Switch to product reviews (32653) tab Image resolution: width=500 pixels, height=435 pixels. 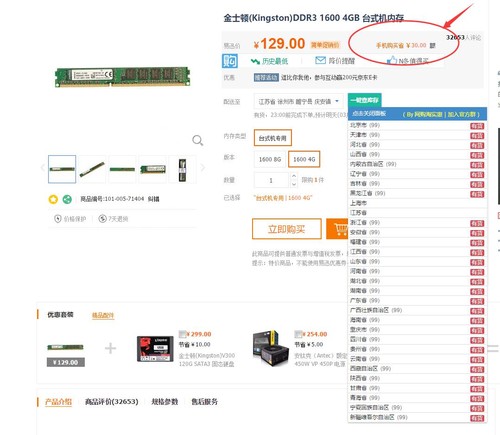(112, 402)
